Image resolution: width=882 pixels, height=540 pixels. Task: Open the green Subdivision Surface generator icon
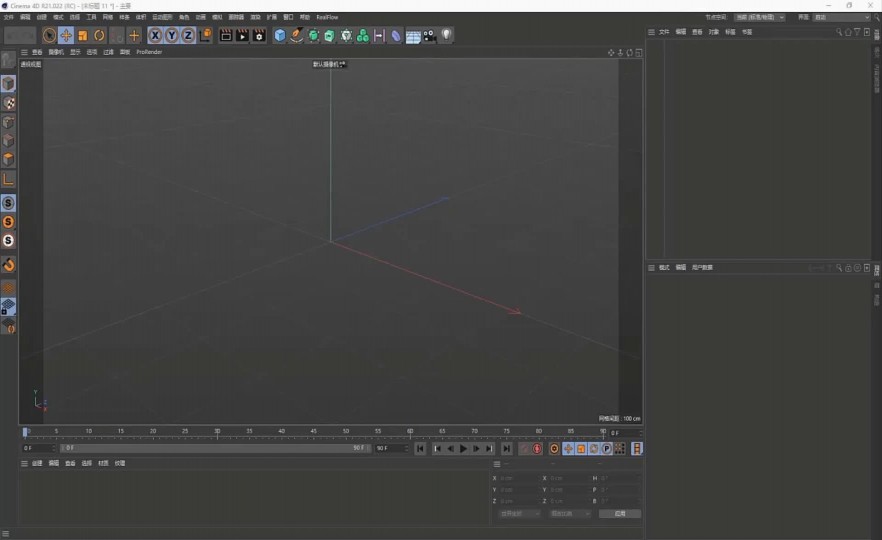click(x=313, y=36)
